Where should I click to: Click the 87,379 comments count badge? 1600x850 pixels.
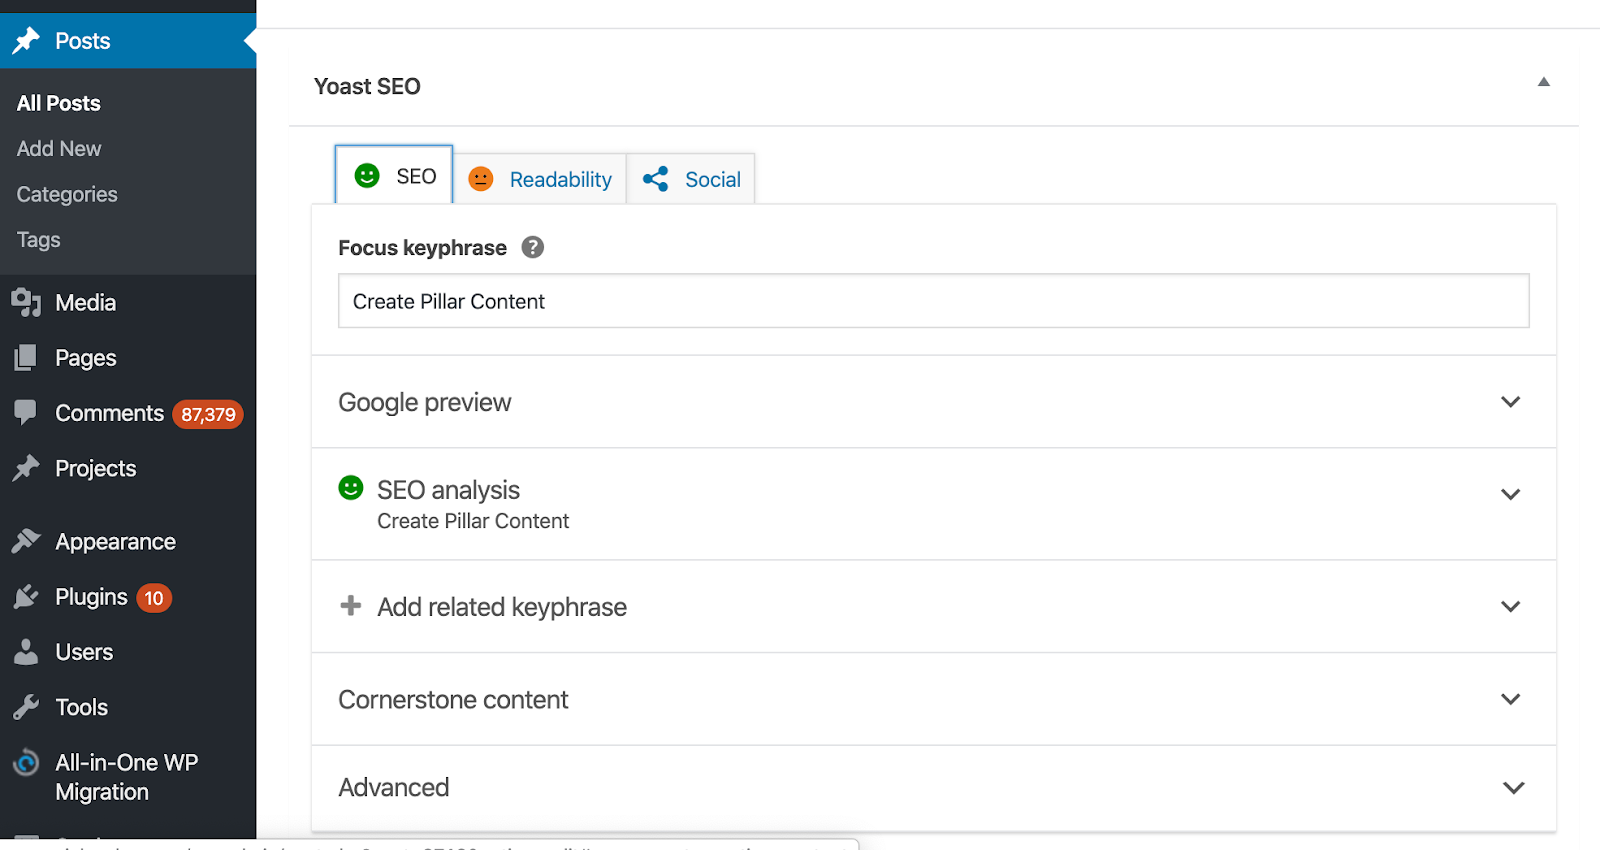(208, 414)
